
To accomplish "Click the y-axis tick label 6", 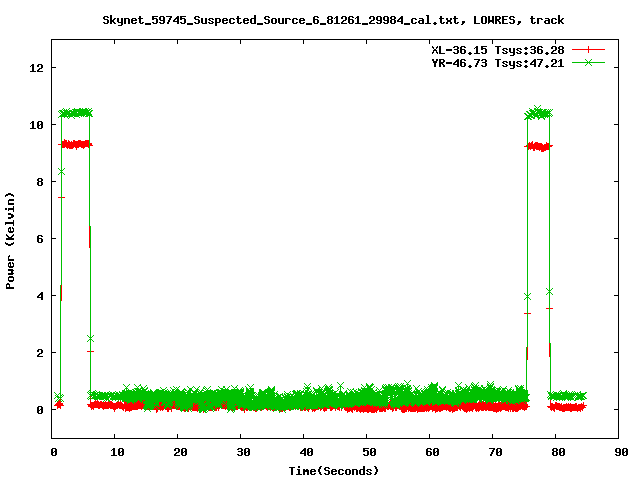I will pyautogui.click(x=40, y=239).
